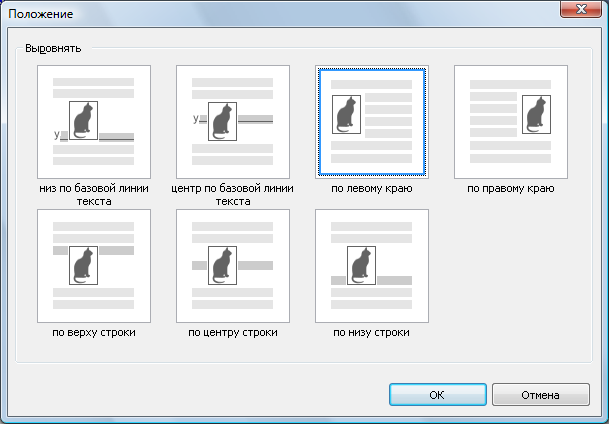Click the cat picture in the right-edge preview
Image resolution: width=609 pixels, height=424 pixels.
coord(536,116)
